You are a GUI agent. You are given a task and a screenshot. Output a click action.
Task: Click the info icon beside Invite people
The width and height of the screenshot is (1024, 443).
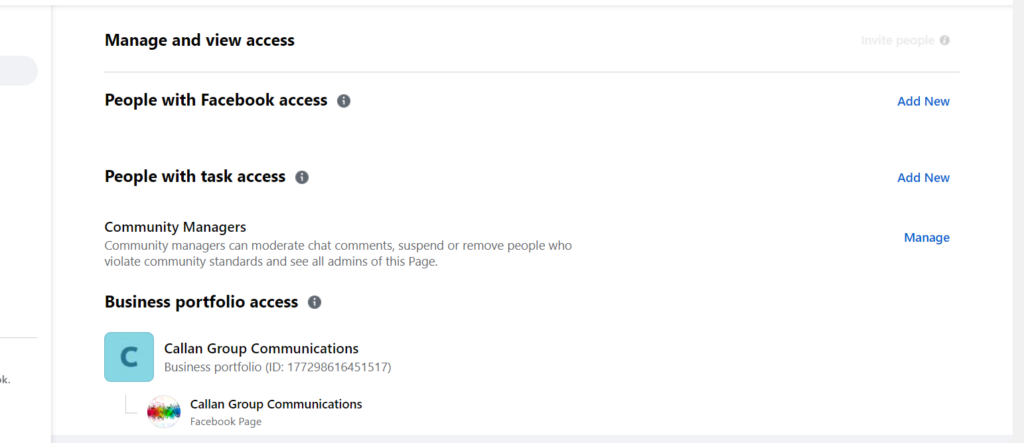(x=945, y=41)
